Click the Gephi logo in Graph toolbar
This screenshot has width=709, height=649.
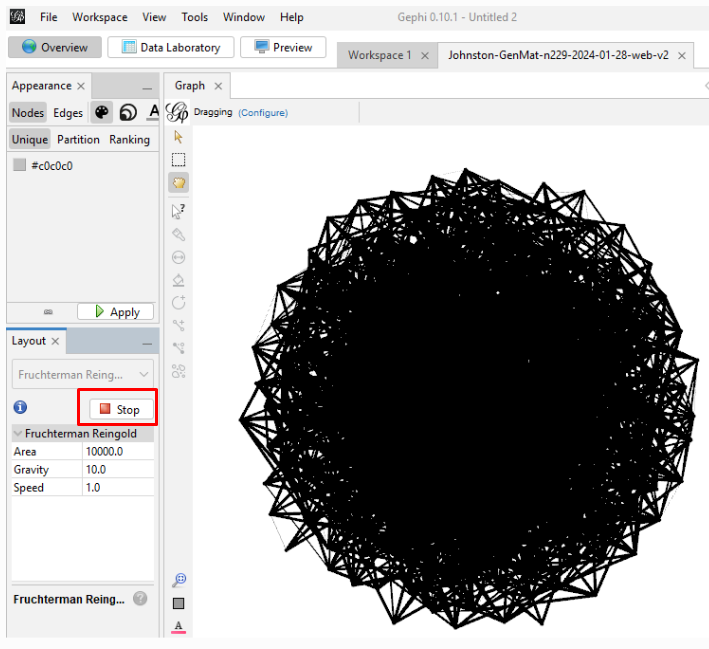(x=177, y=112)
